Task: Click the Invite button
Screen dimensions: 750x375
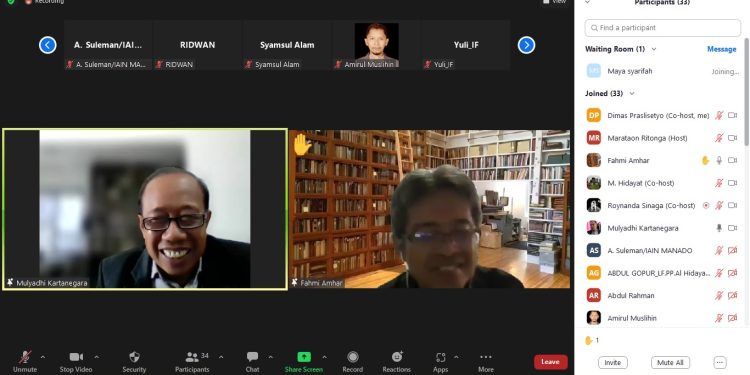Action: [613, 363]
